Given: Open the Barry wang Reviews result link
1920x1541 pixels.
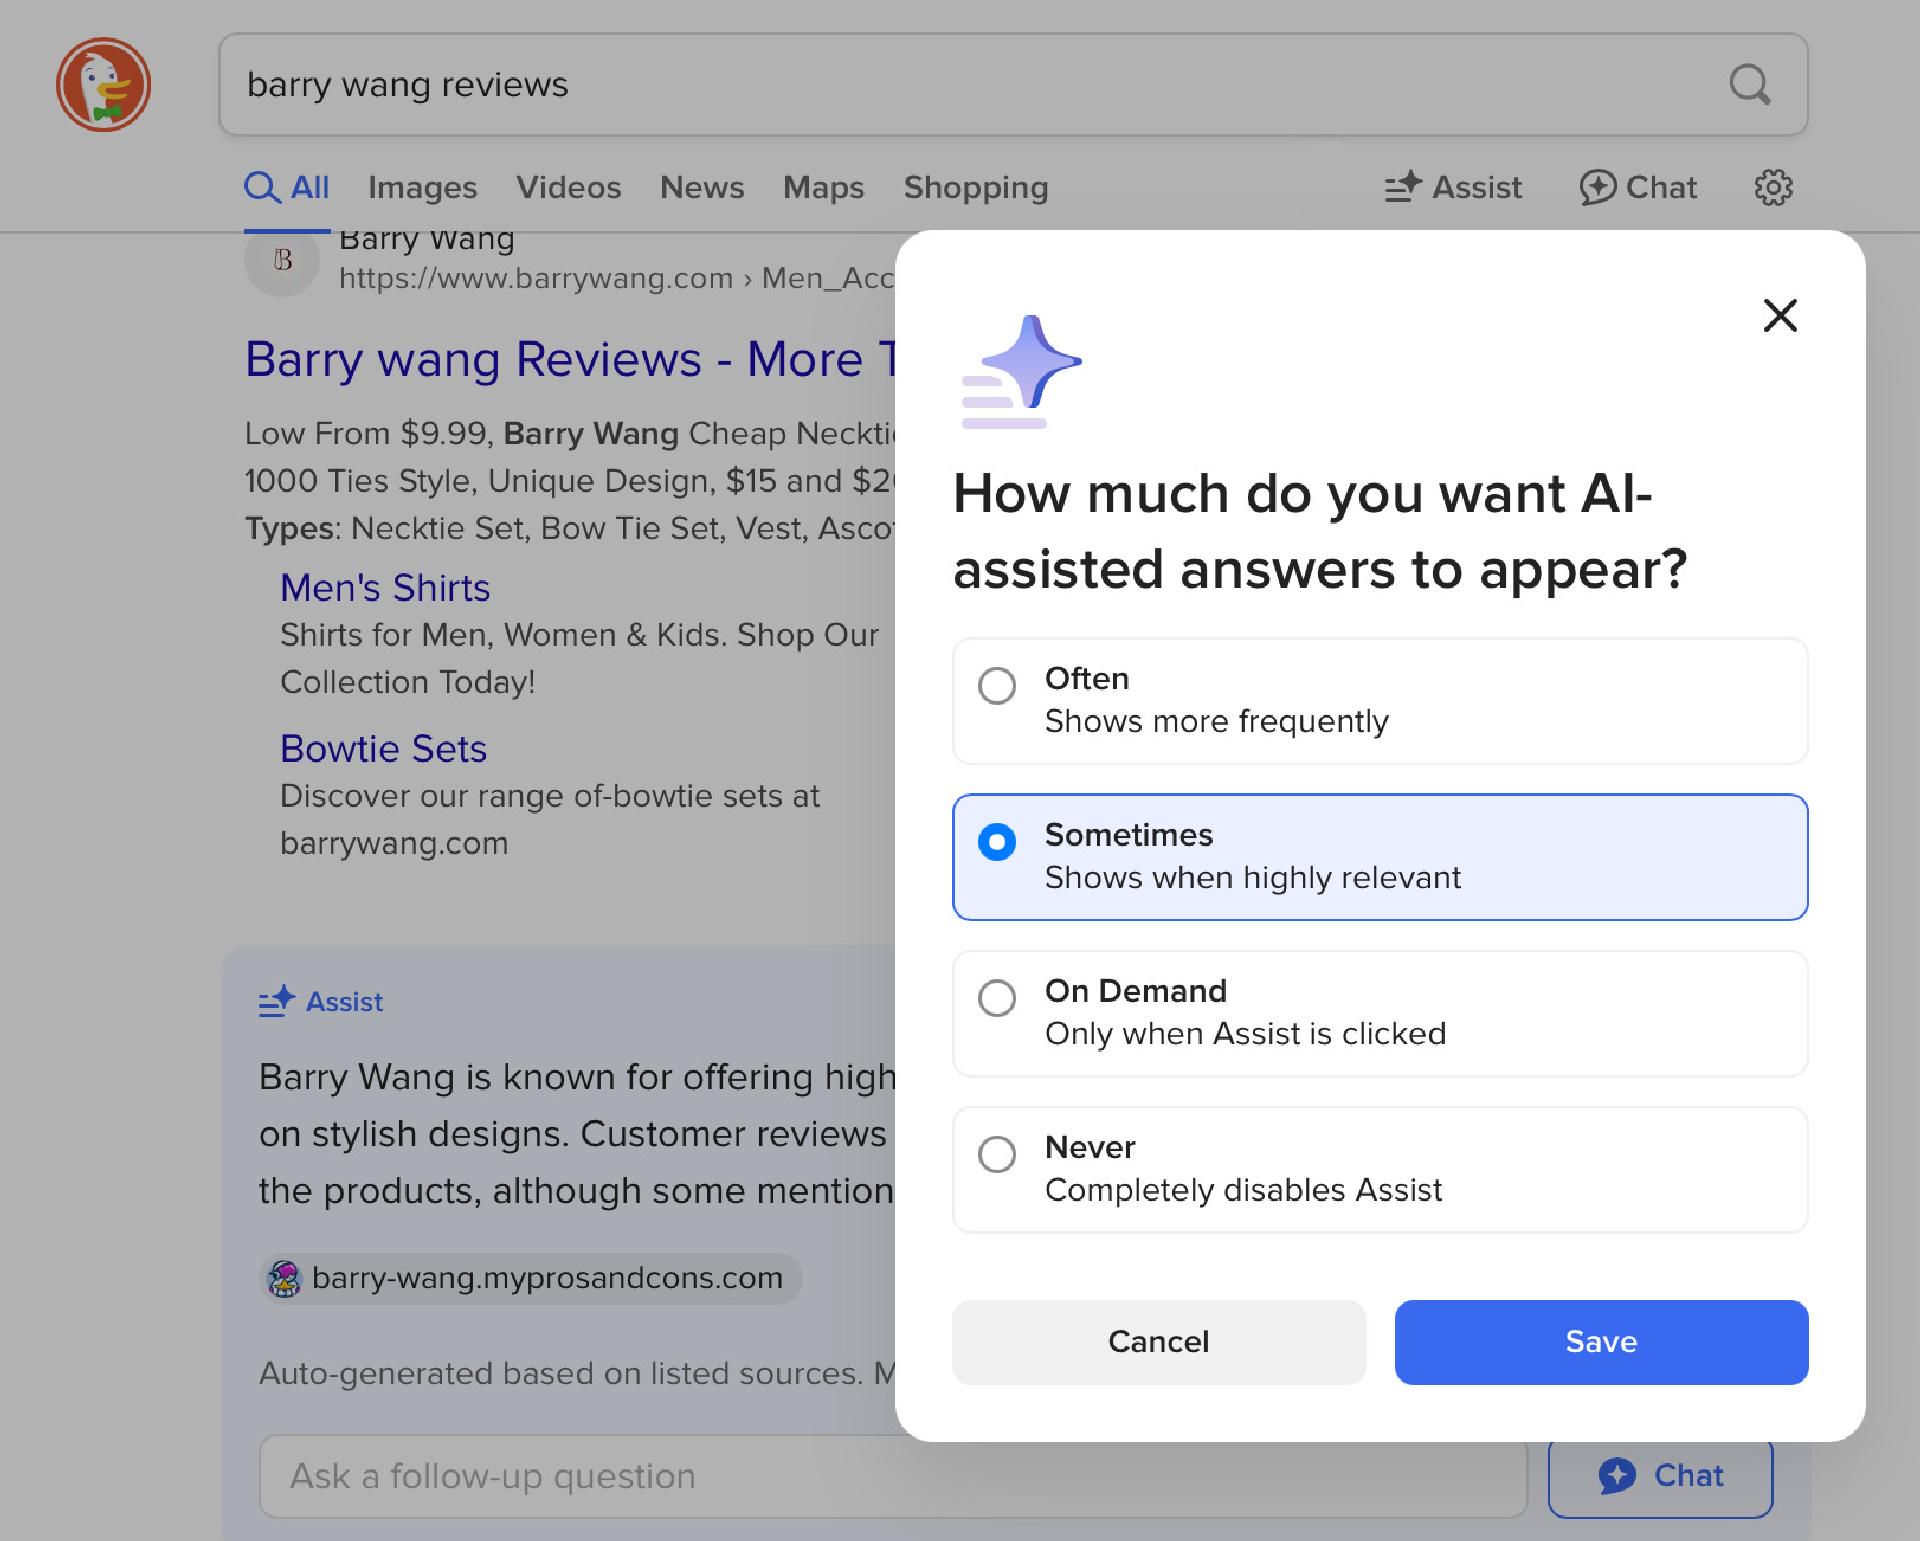Looking at the screenshot, I should coord(570,359).
